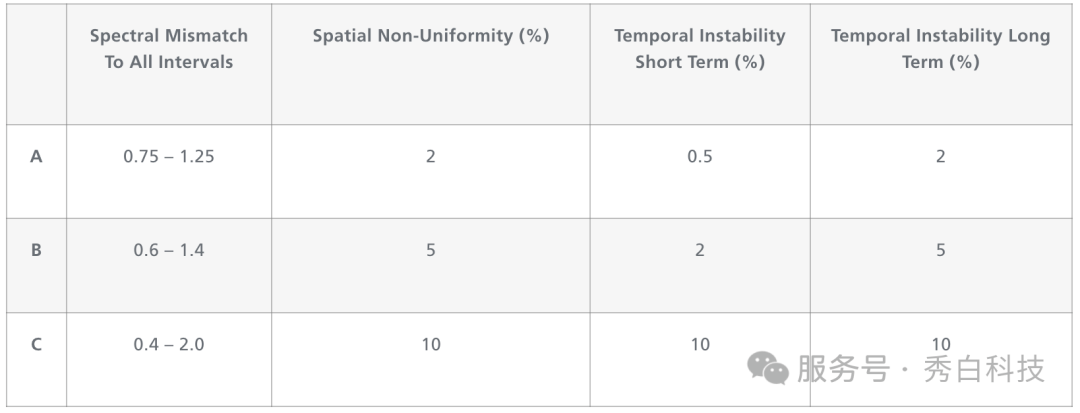The height and width of the screenshot is (413, 1080).
Task: Click class B Short Term instability value
Action: [699, 250]
